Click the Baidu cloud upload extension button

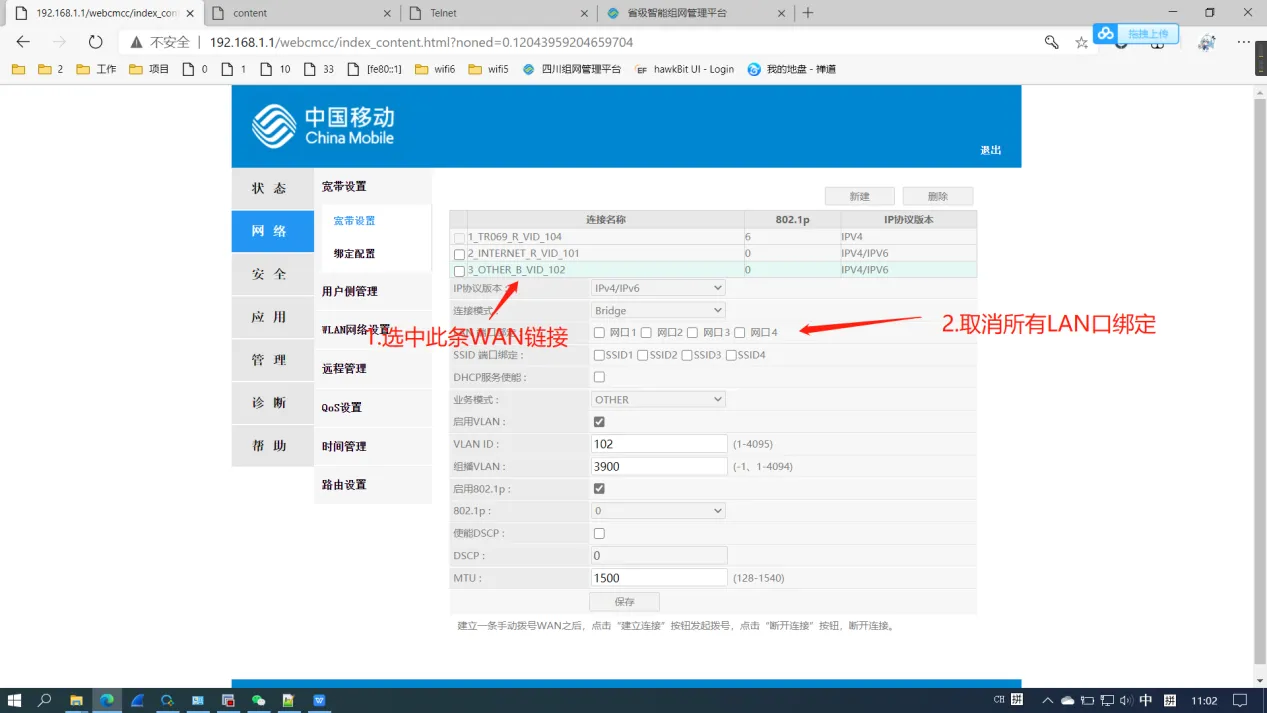pyautogui.click(x=1136, y=34)
